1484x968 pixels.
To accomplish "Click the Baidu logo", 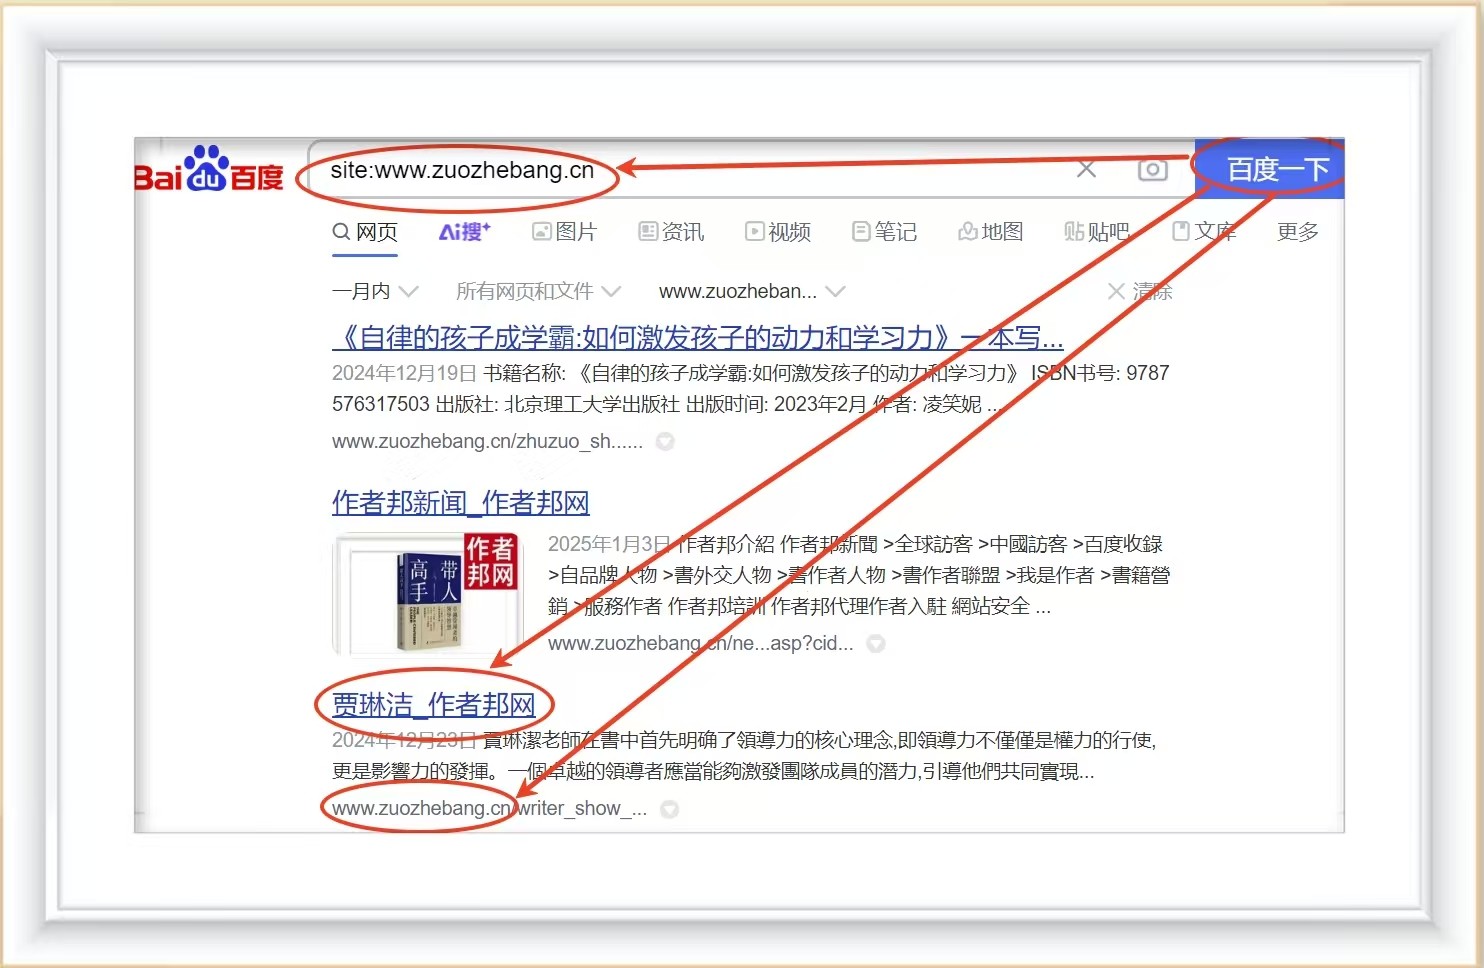I will point(210,170).
